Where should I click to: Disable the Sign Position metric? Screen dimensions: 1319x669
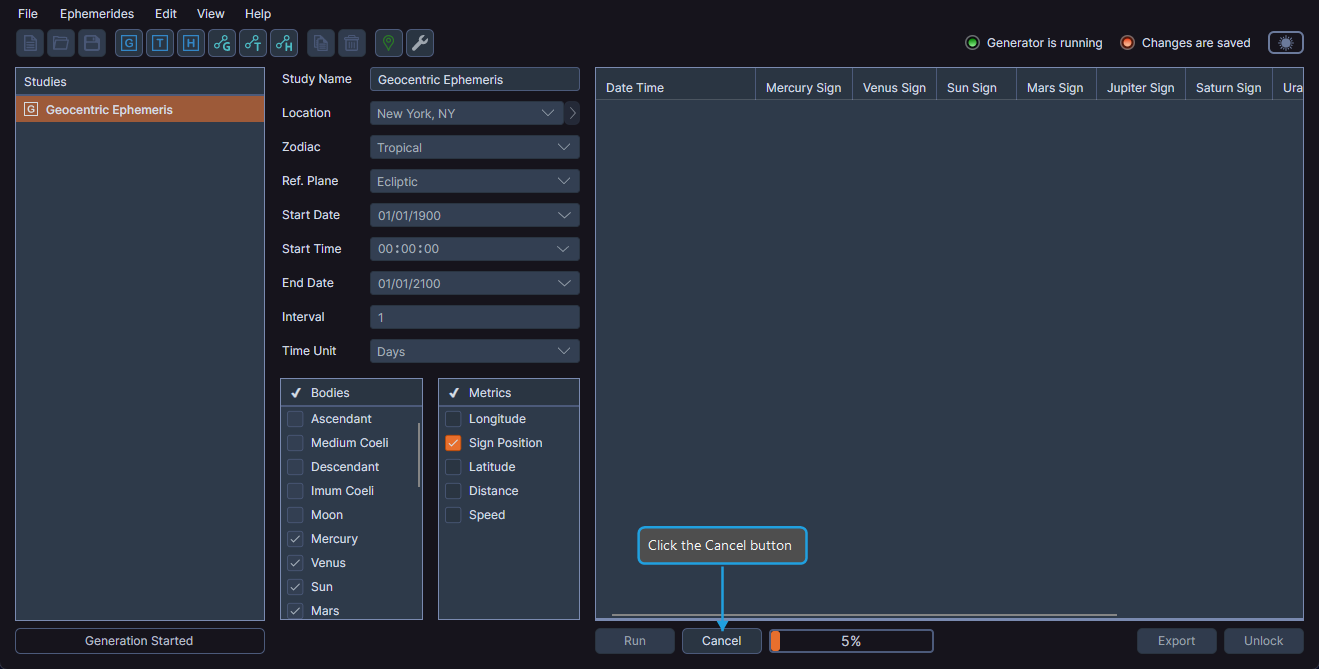452,442
